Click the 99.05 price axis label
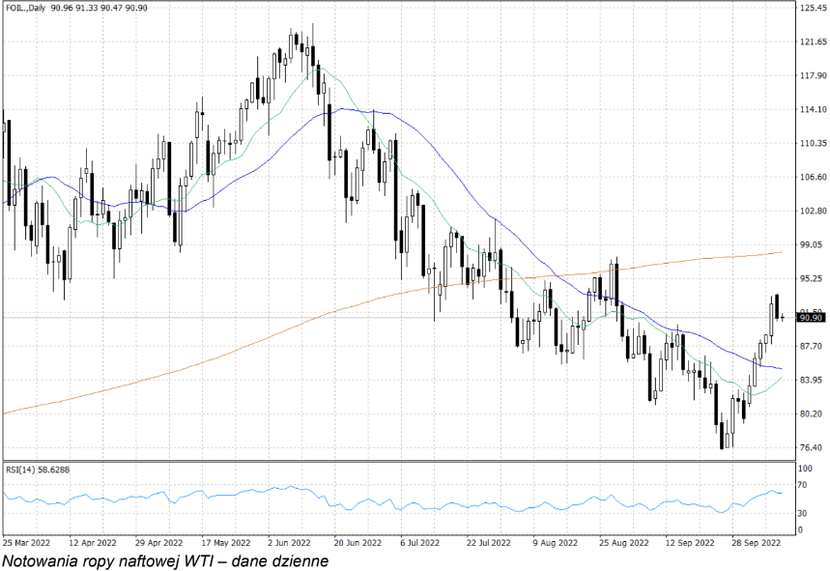This screenshot has height=571, width=830. (812, 244)
